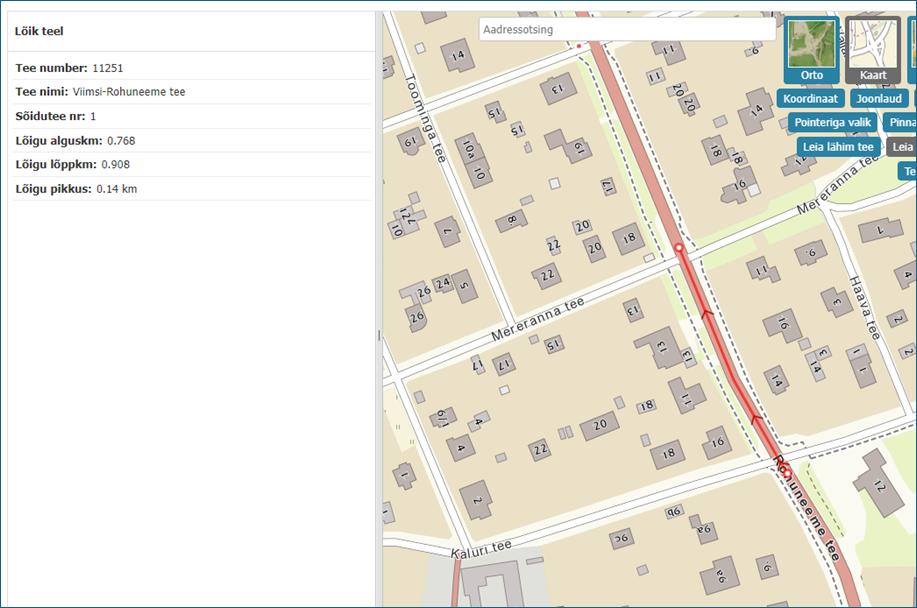Screen dimensions: 917x608
Task: Click the partially visible Pinna button
Action: coord(901,123)
